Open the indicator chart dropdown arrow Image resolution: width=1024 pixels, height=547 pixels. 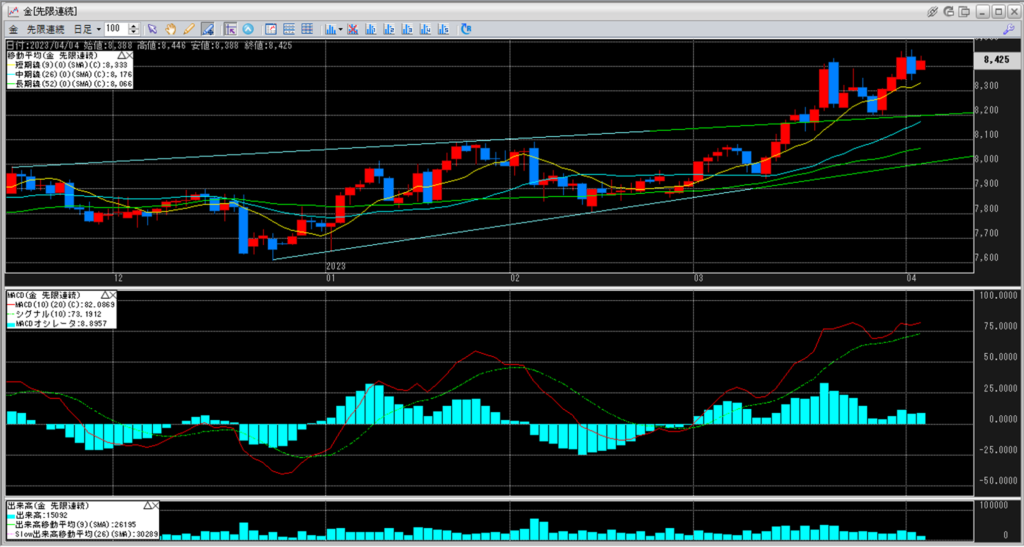click(342, 28)
